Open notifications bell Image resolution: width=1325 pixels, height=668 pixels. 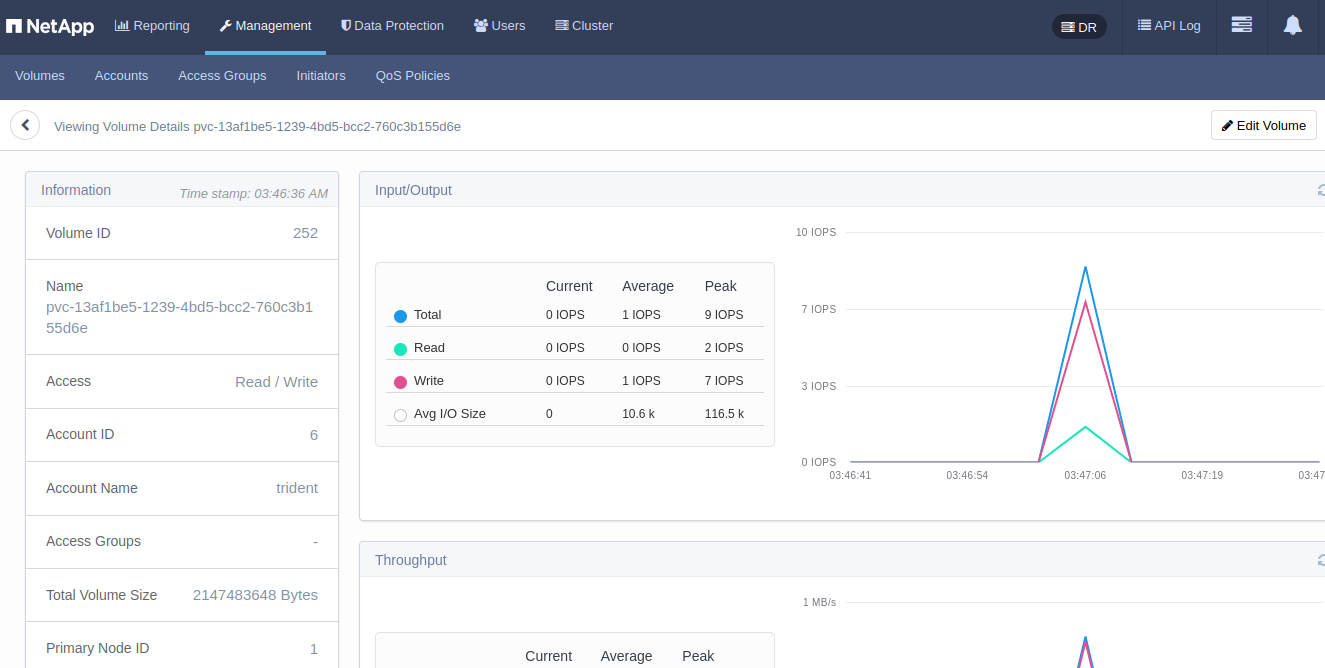(1292, 25)
